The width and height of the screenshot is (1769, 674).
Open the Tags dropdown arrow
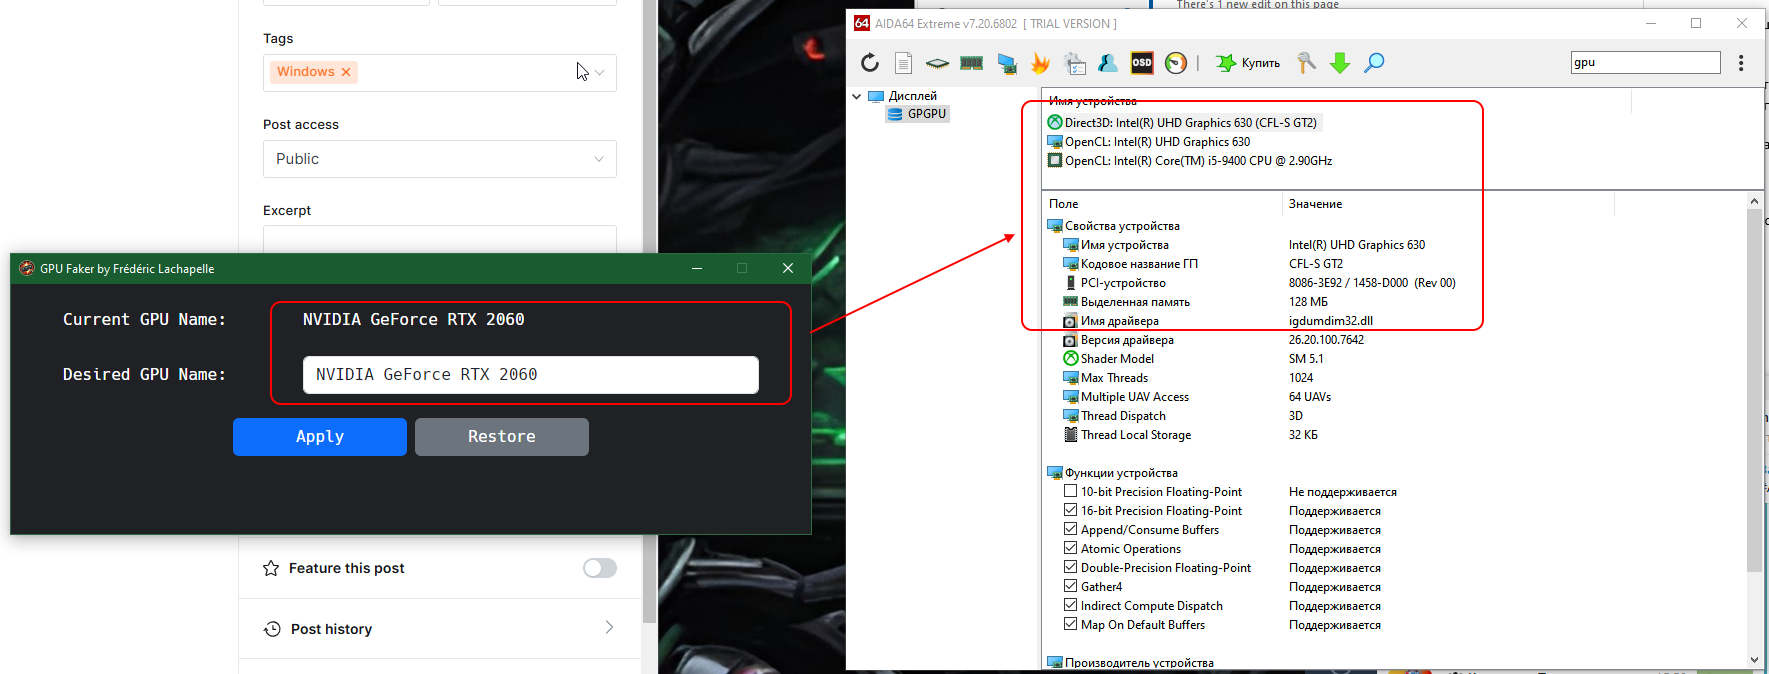click(599, 72)
